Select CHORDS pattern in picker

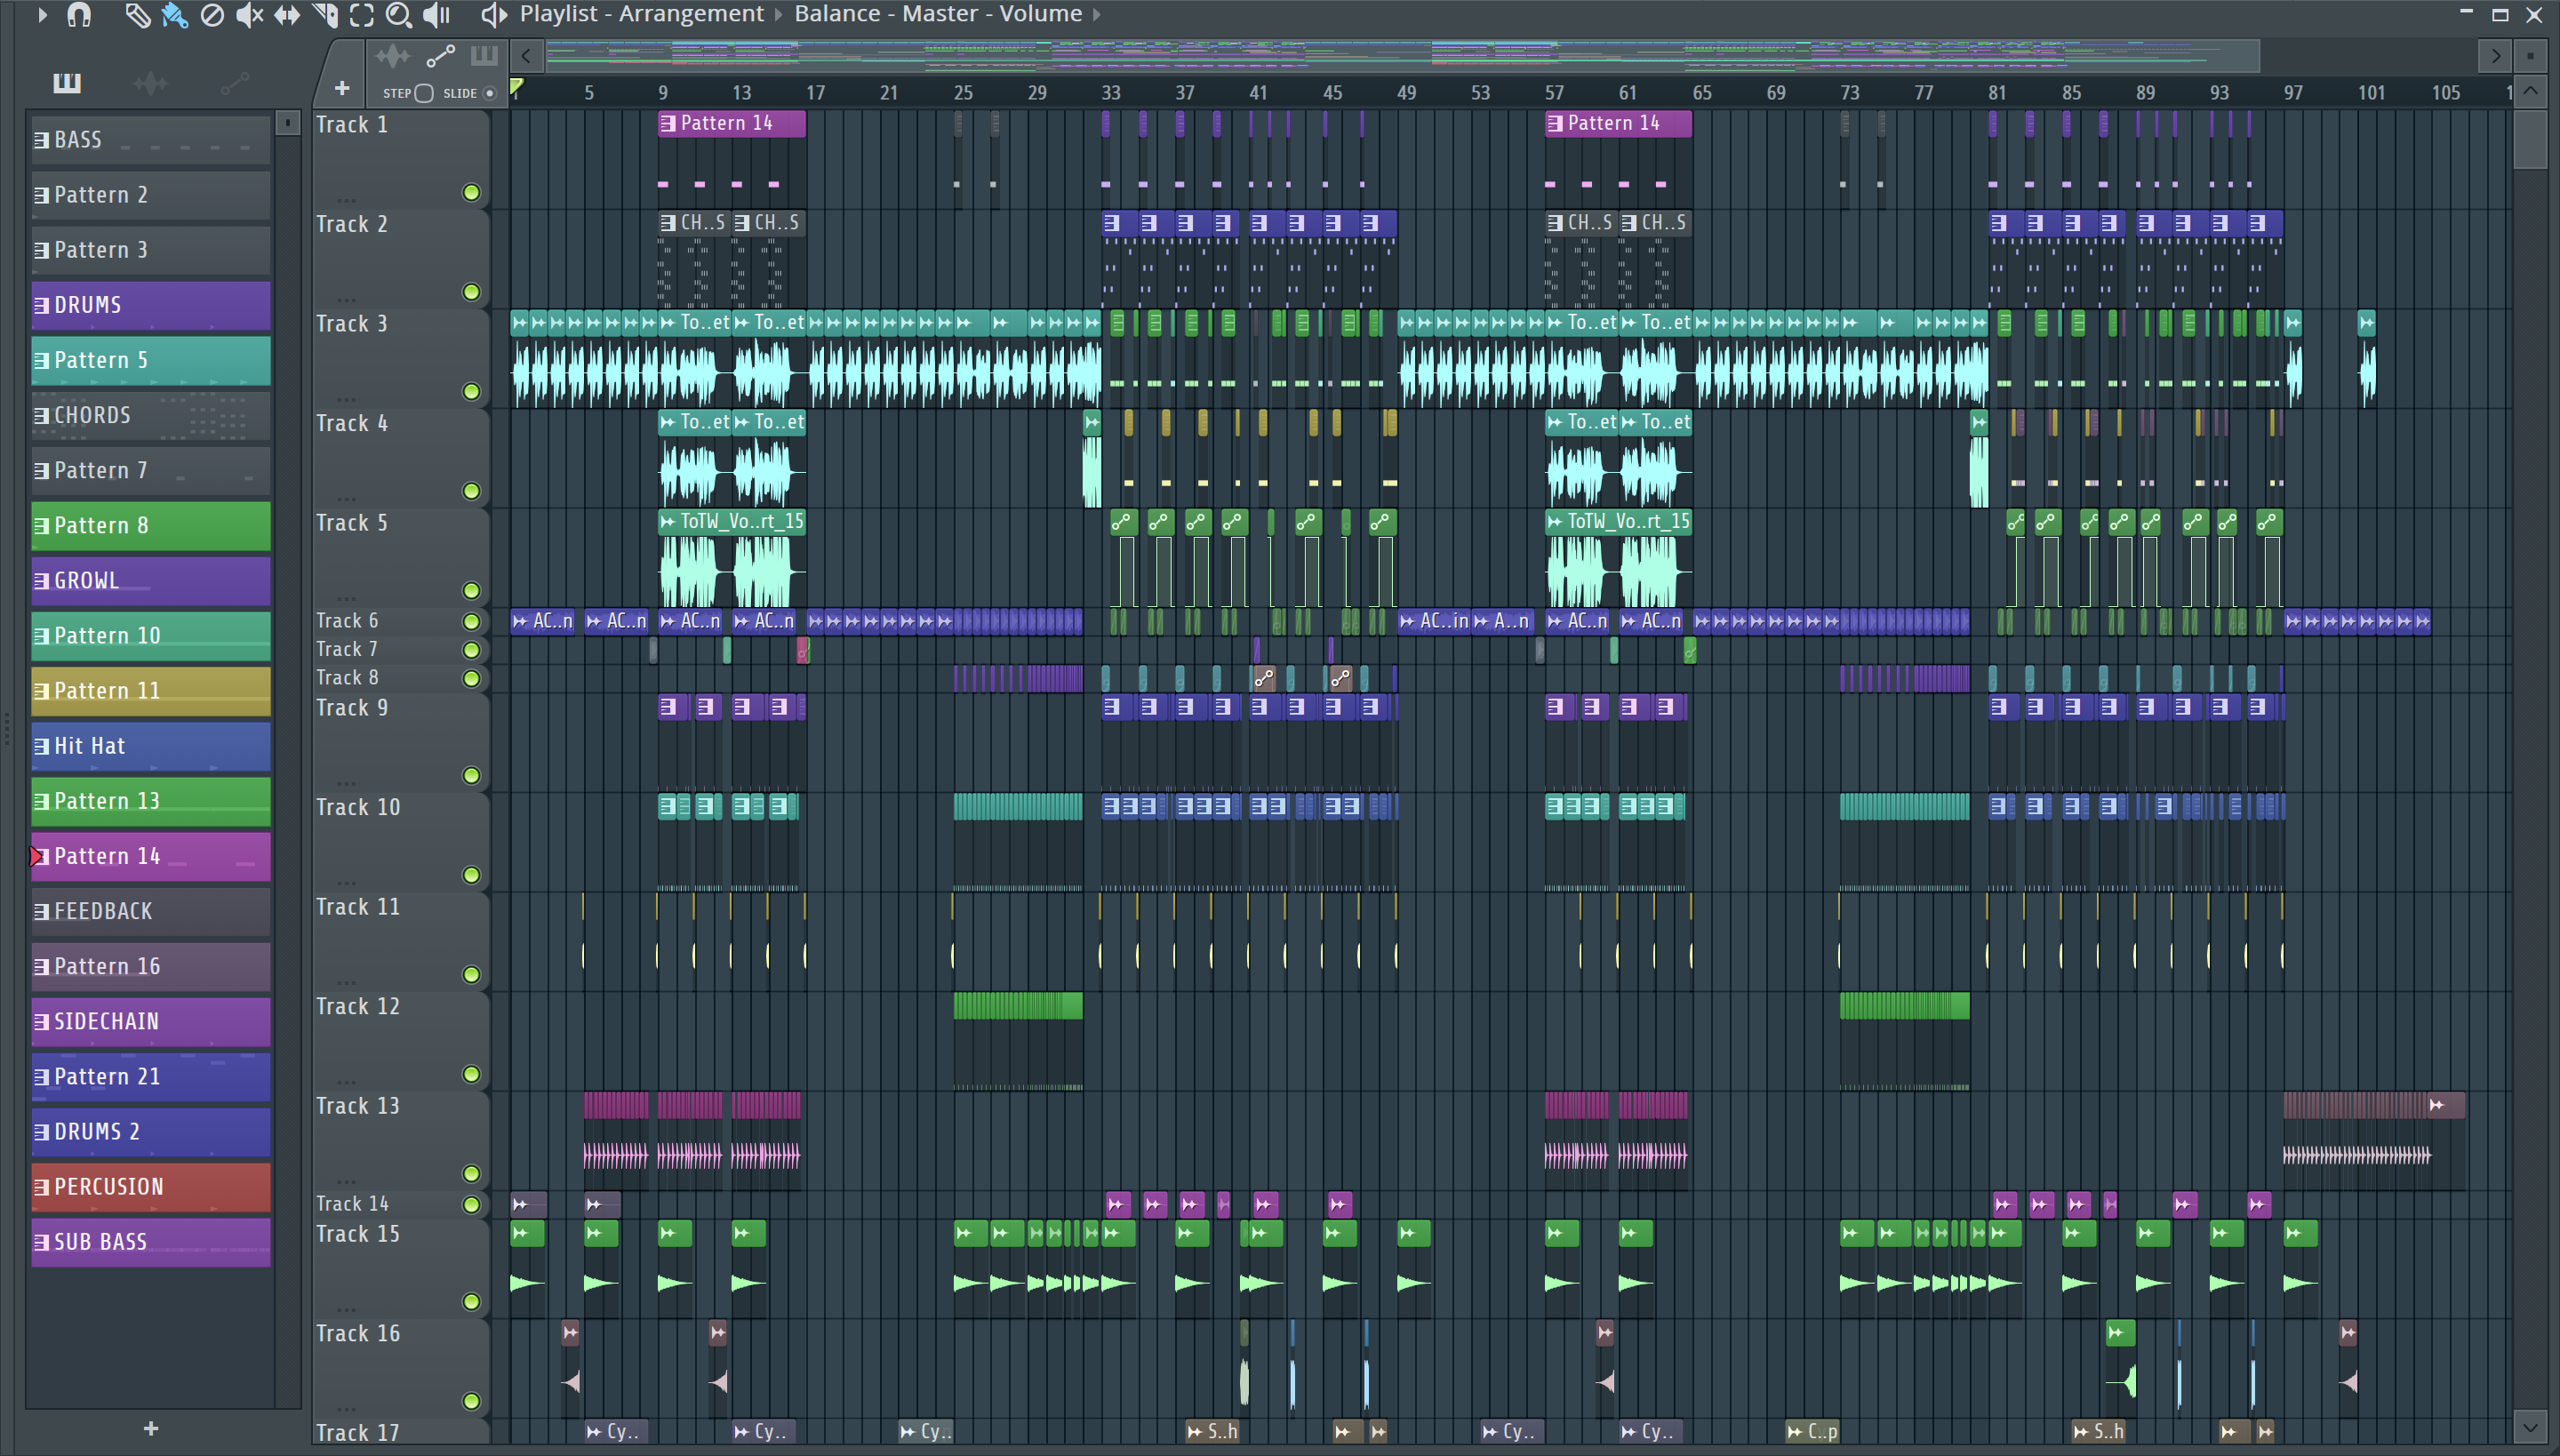[151, 415]
